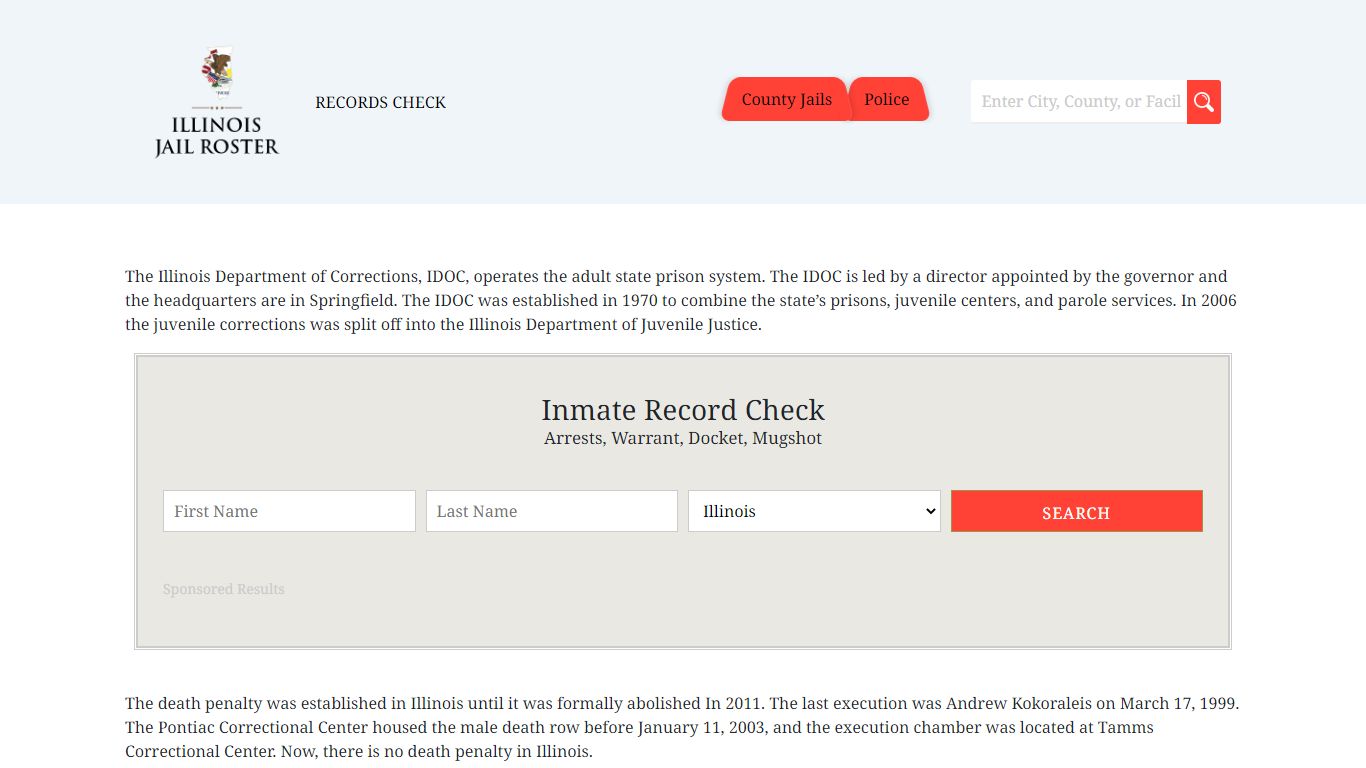Click the Illinois Jail Roster logo

coord(217,102)
